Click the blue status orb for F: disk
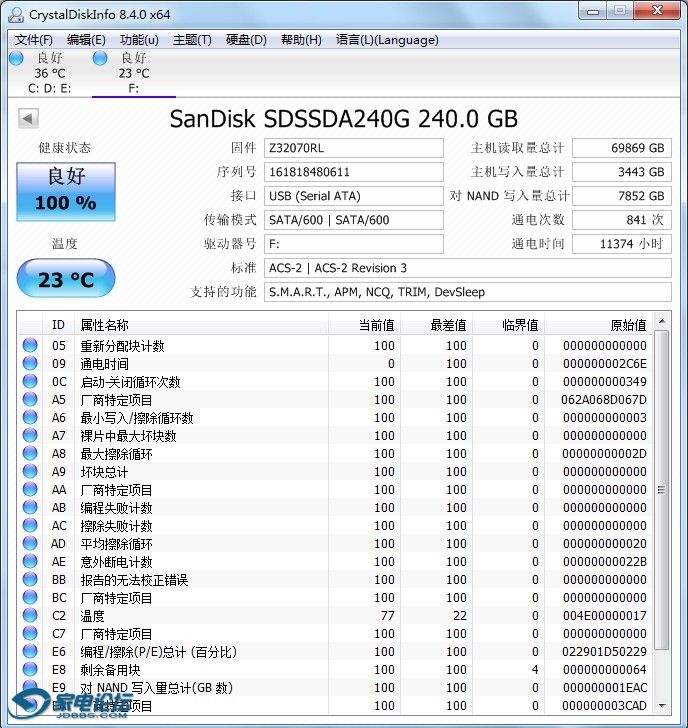688x728 pixels. (100, 58)
